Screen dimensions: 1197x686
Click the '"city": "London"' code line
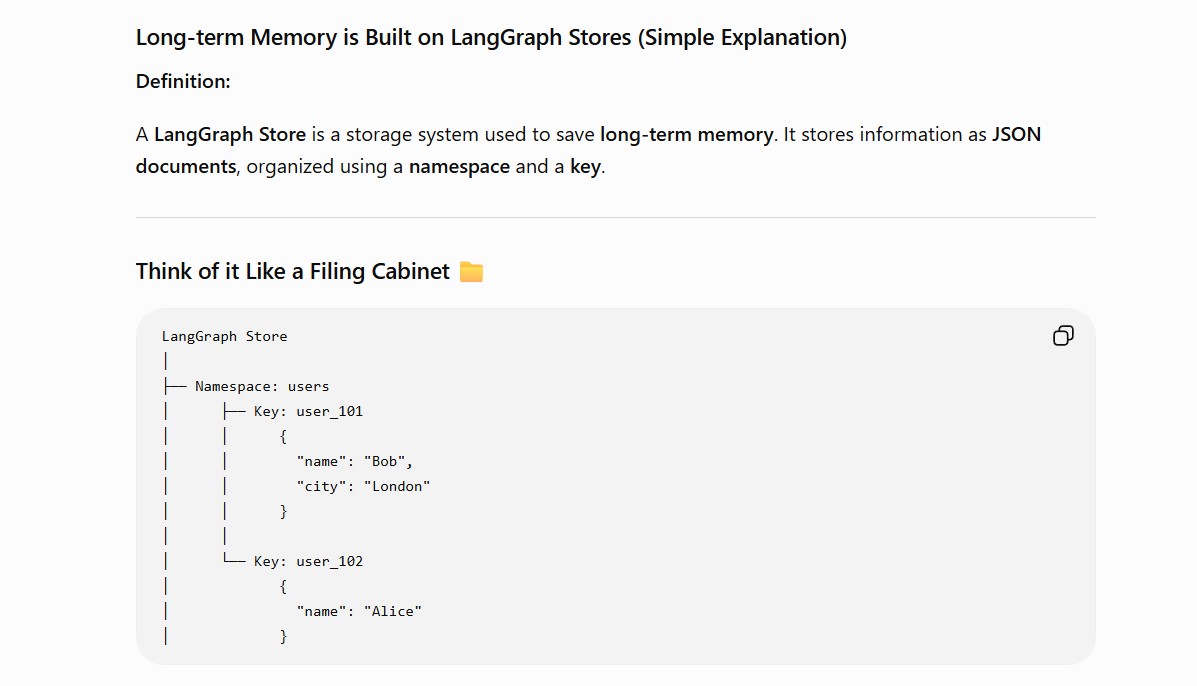(x=363, y=487)
